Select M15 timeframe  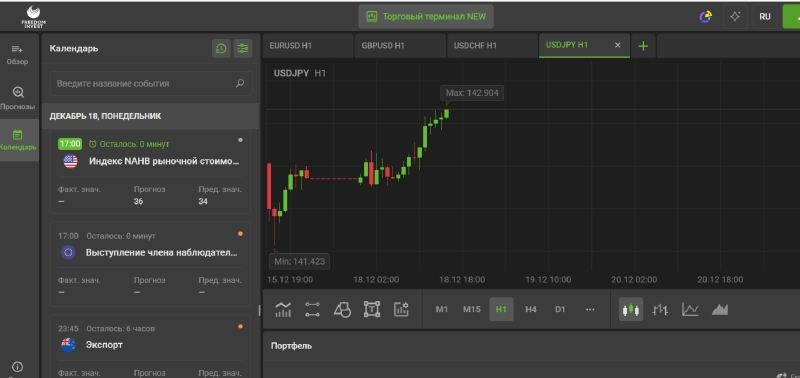[x=471, y=309]
